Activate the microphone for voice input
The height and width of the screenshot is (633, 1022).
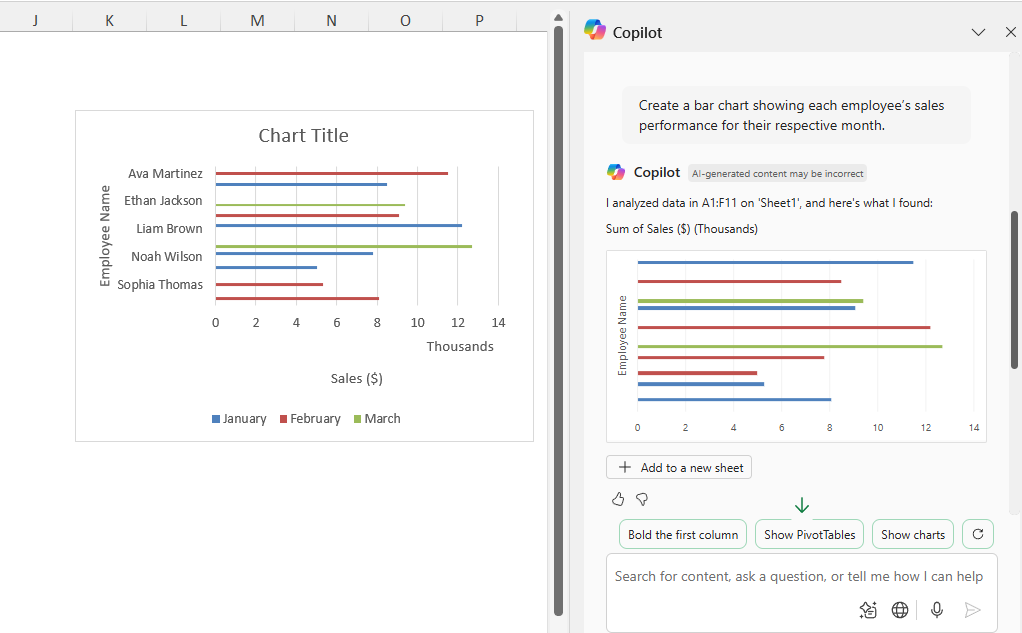[937, 609]
